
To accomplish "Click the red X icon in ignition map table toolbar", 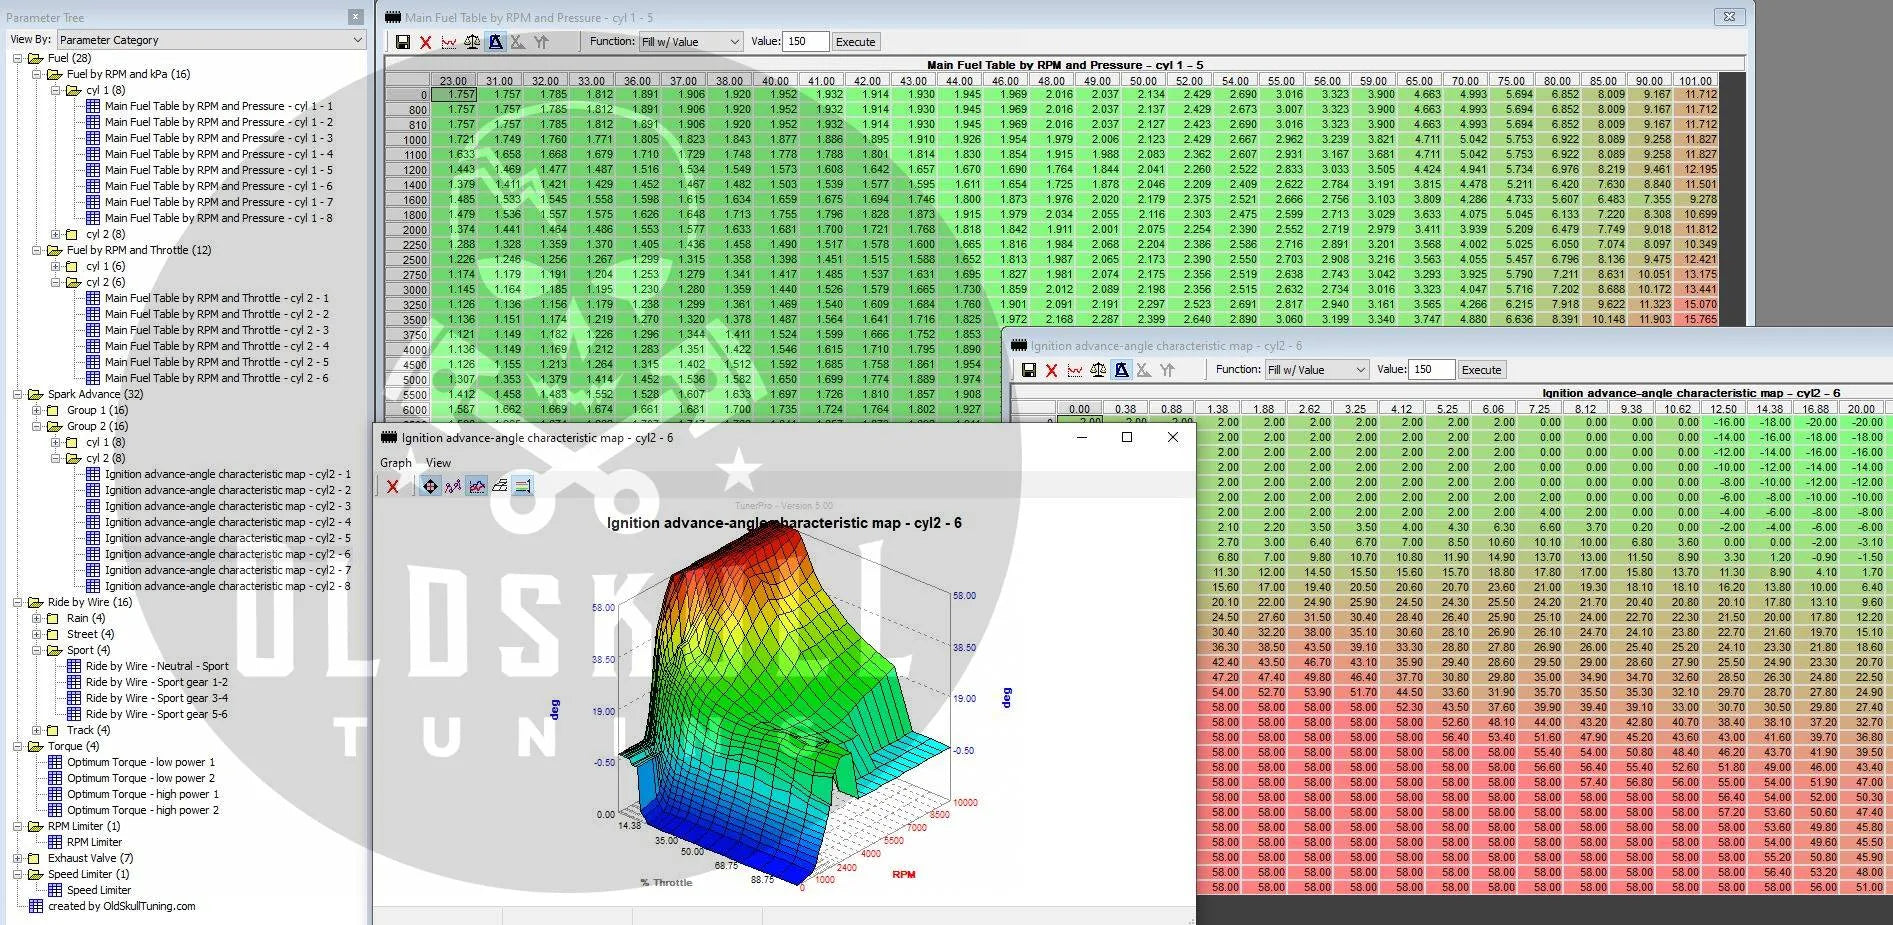I will pos(1051,370).
